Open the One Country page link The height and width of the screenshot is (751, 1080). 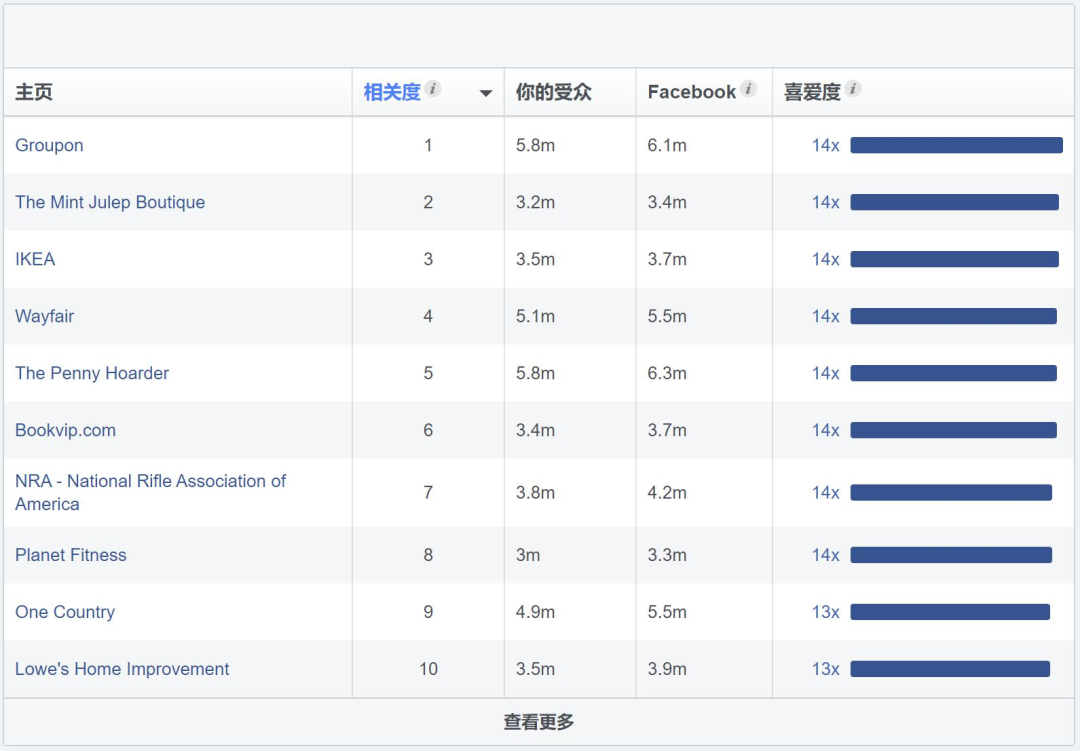65,612
